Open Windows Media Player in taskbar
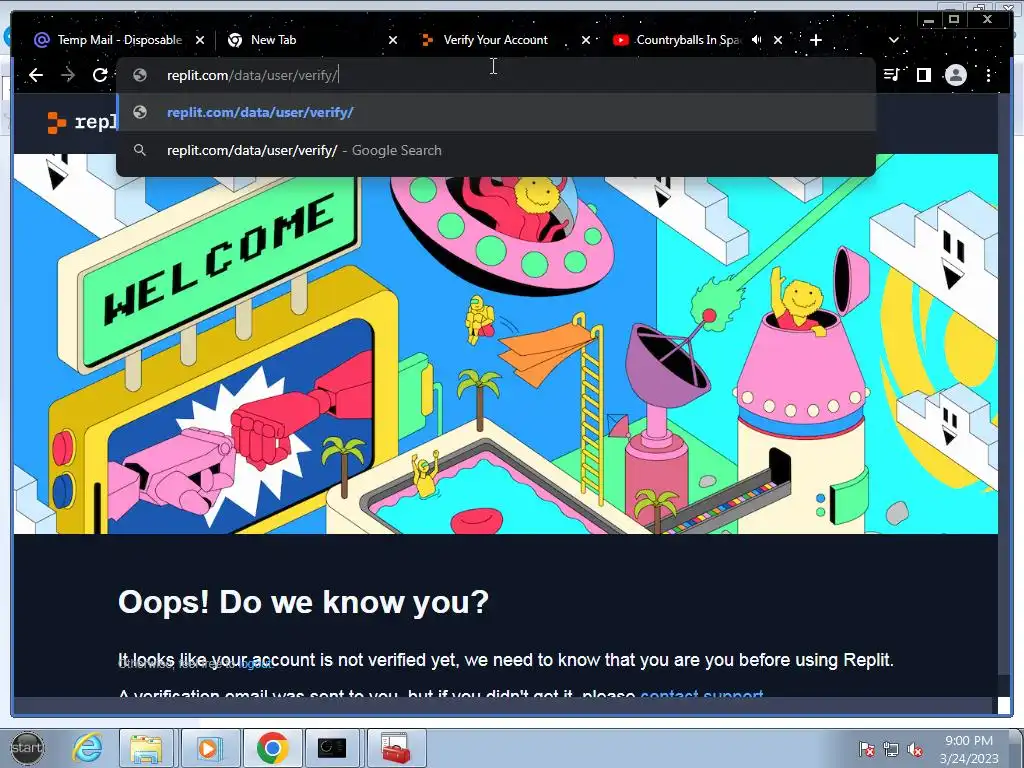The image size is (1024, 768). pos(208,748)
